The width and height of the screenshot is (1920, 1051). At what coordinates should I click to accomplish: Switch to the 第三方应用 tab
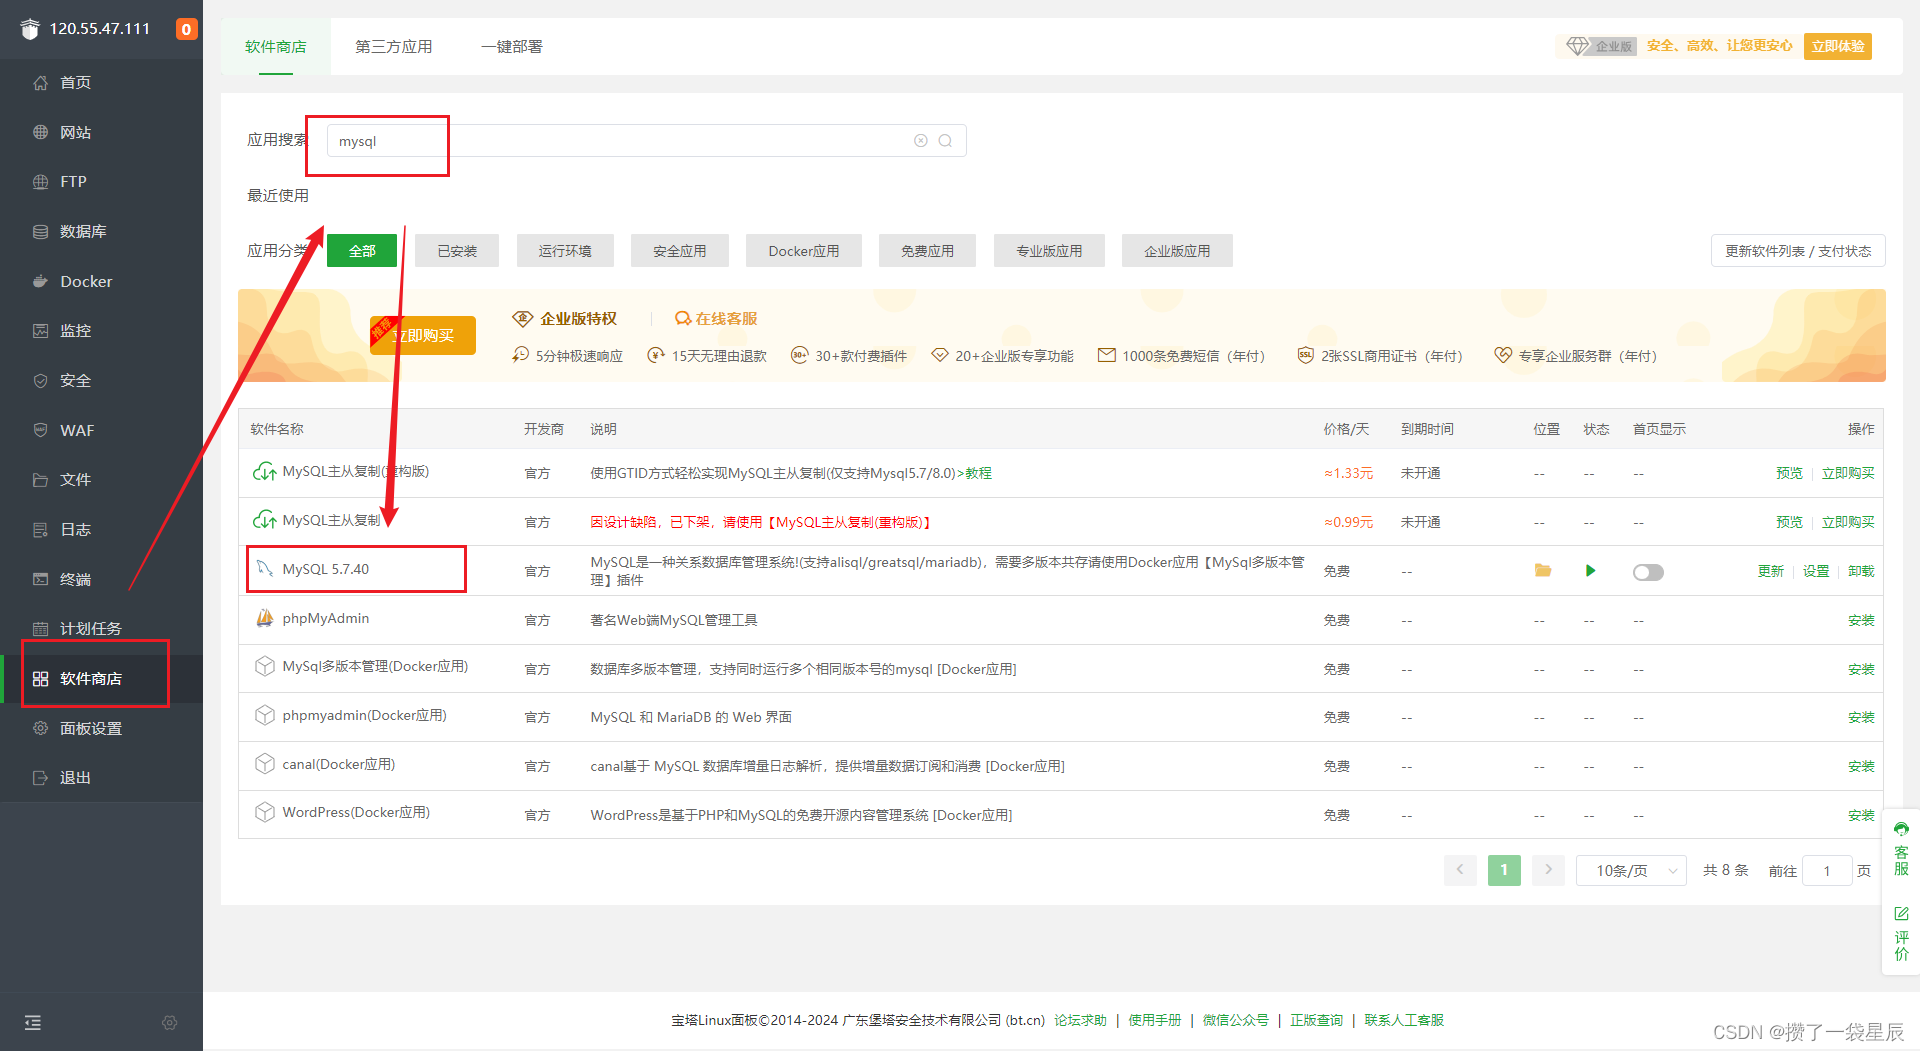(394, 47)
